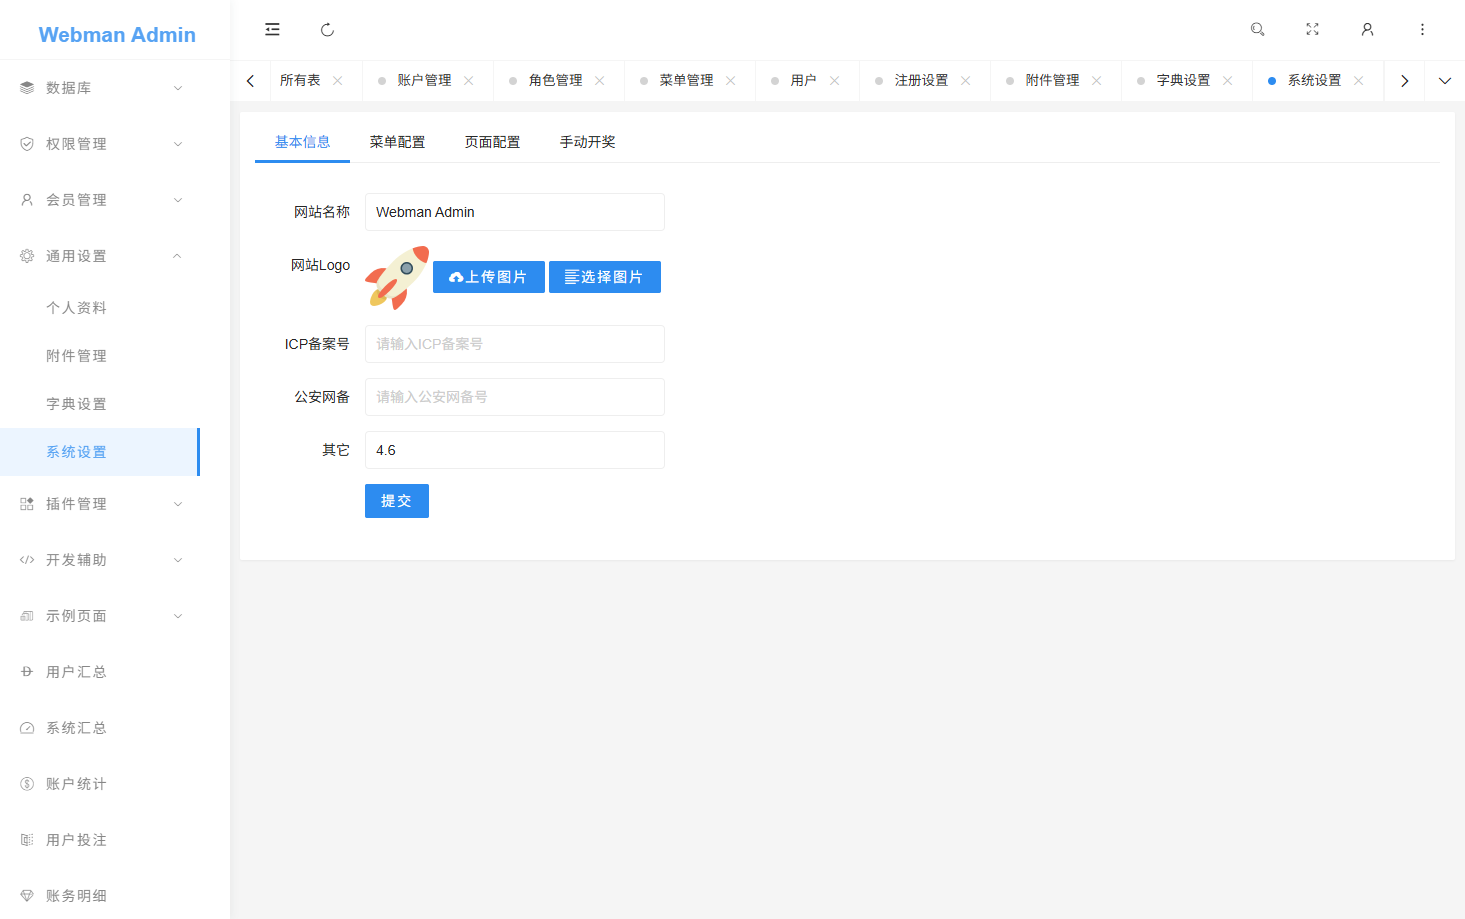
Task: Switch to the 菜单配置 tab
Action: tap(397, 141)
